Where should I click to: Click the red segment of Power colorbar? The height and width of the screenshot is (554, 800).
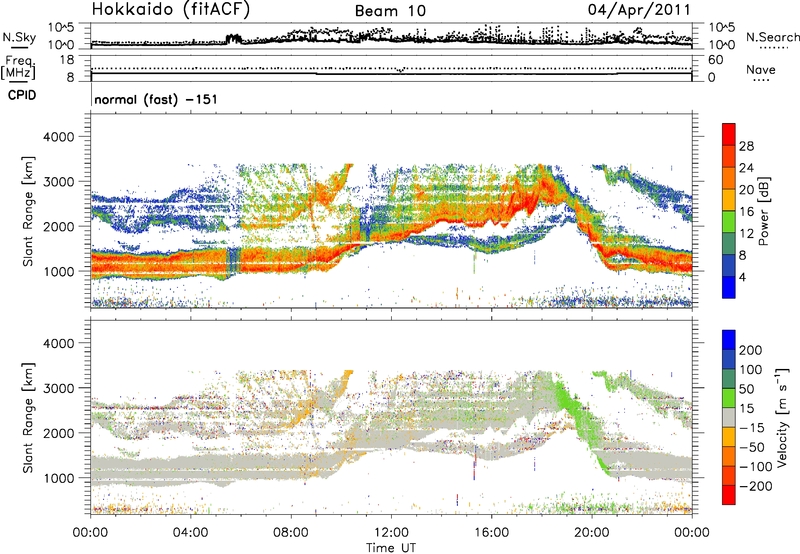[x=729, y=132]
